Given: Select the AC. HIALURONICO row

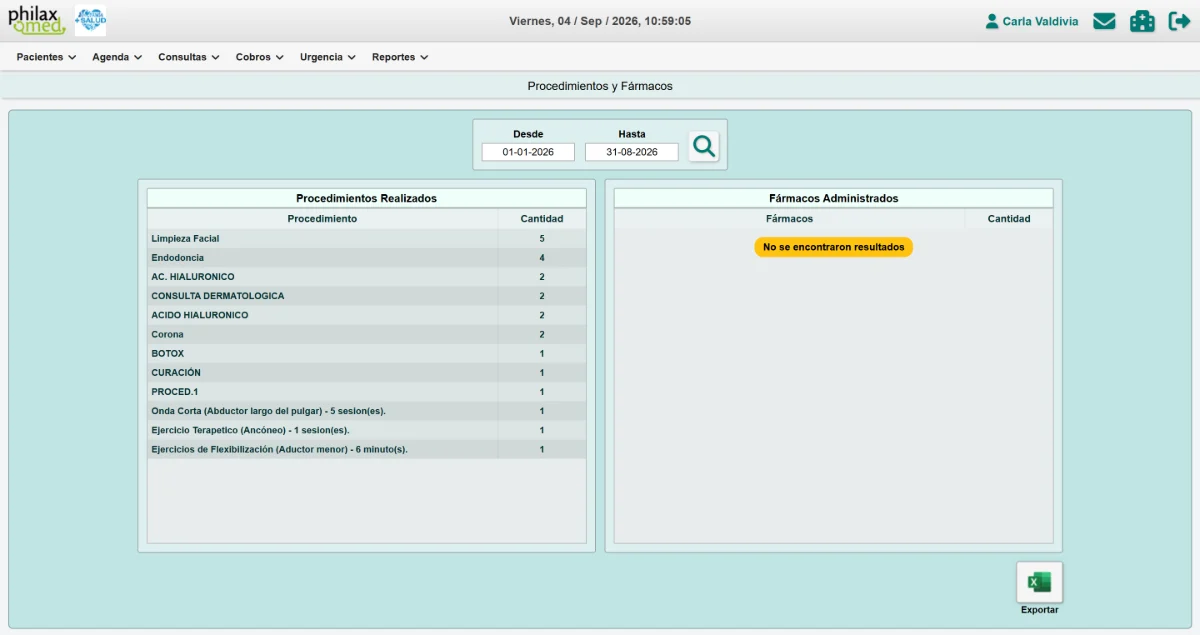Looking at the screenshot, I should [x=367, y=277].
